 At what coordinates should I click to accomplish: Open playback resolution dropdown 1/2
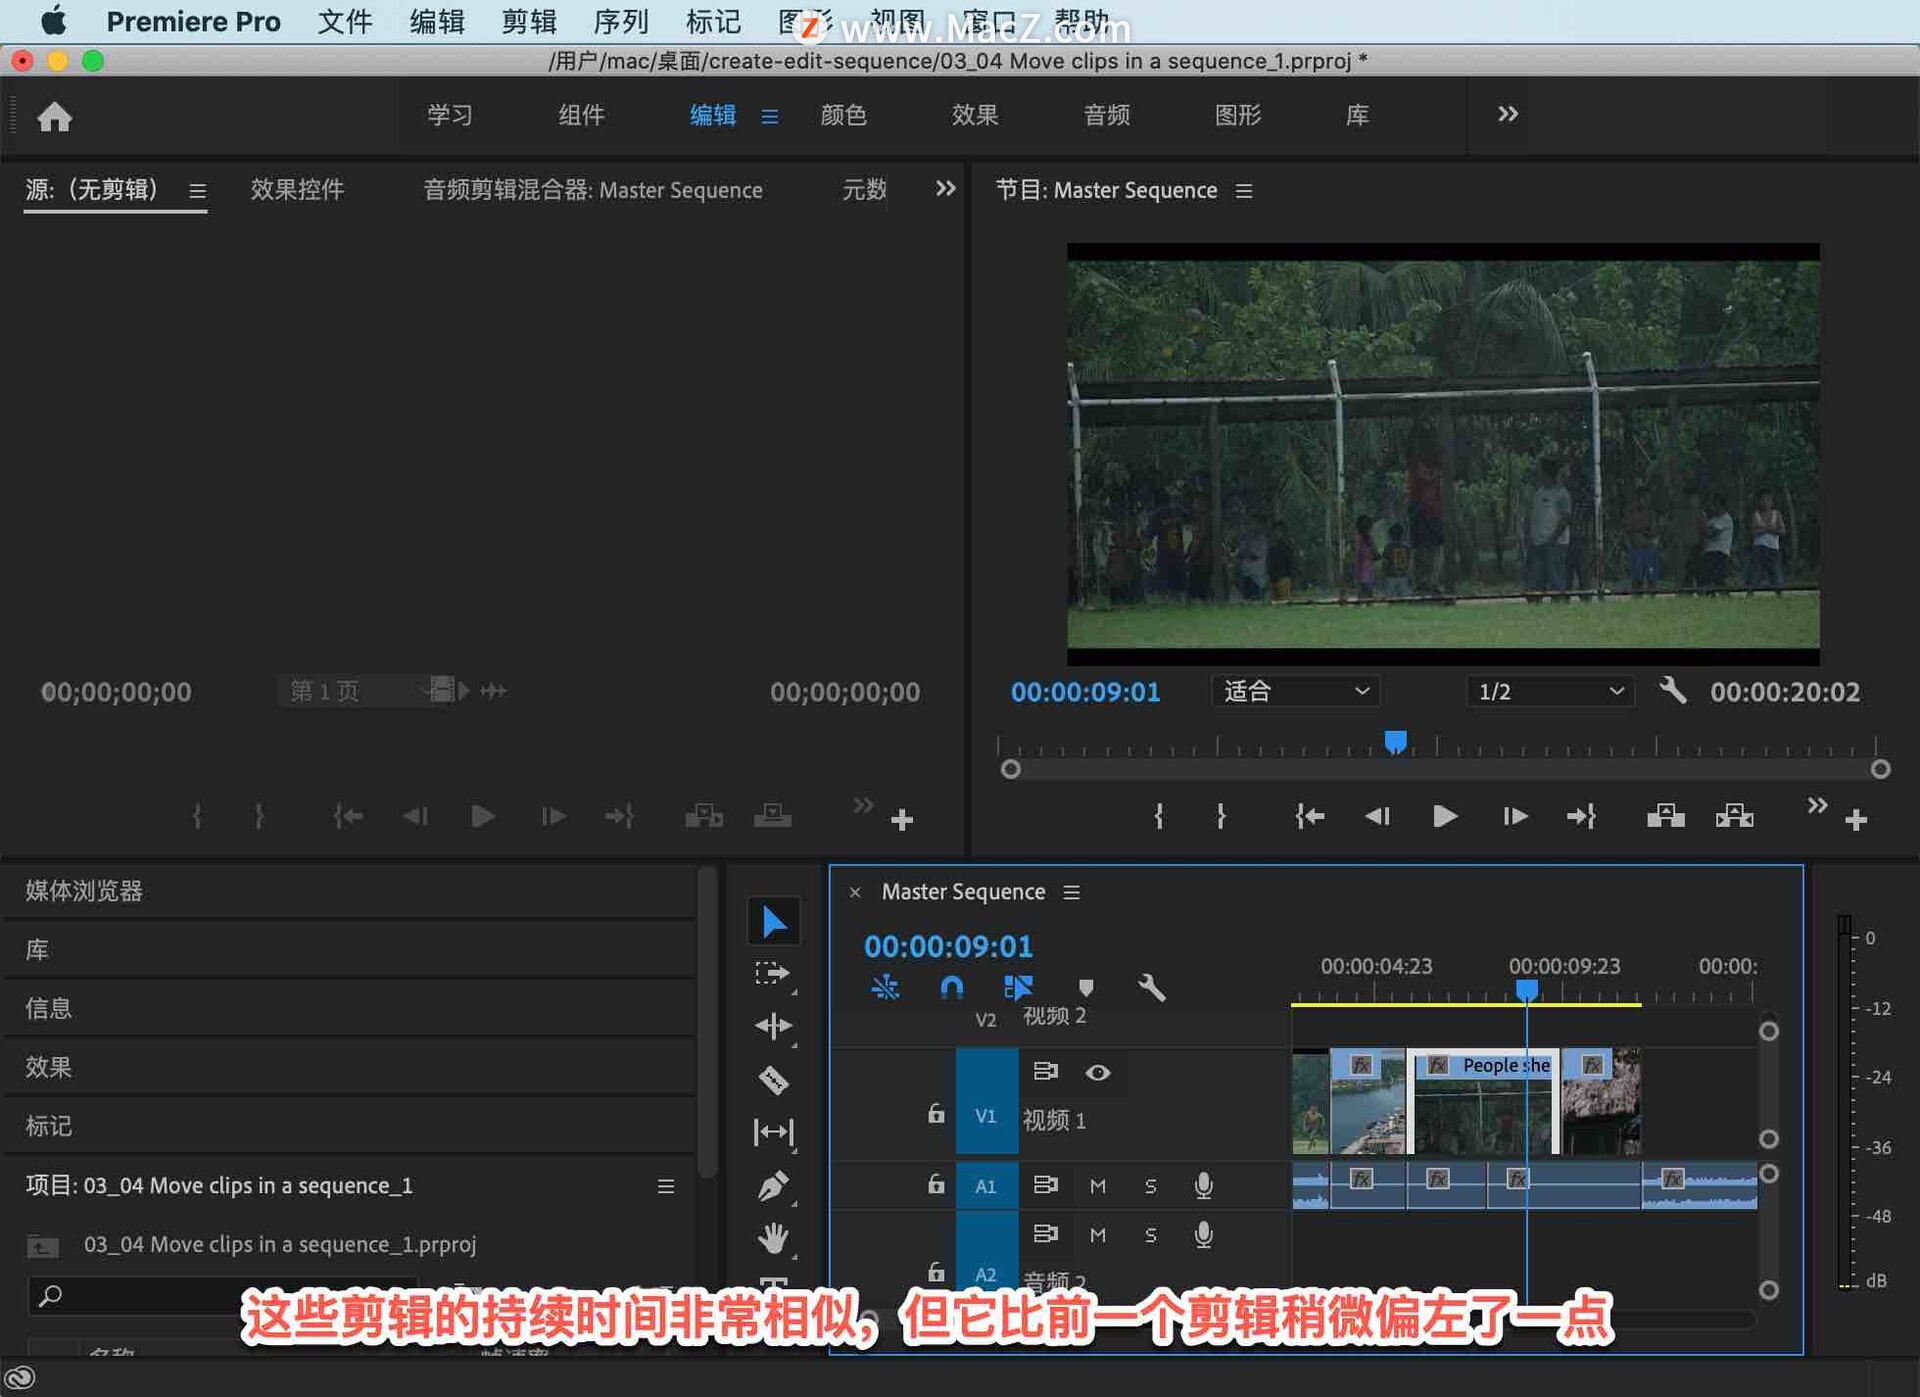coord(1550,691)
